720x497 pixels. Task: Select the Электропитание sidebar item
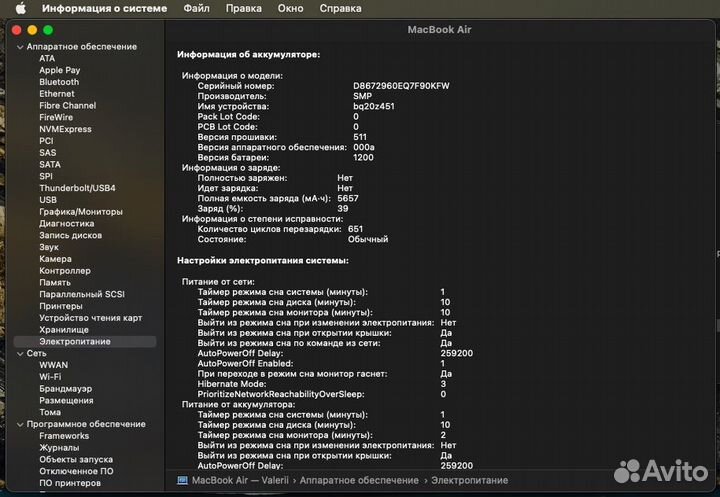(x=75, y=341)
